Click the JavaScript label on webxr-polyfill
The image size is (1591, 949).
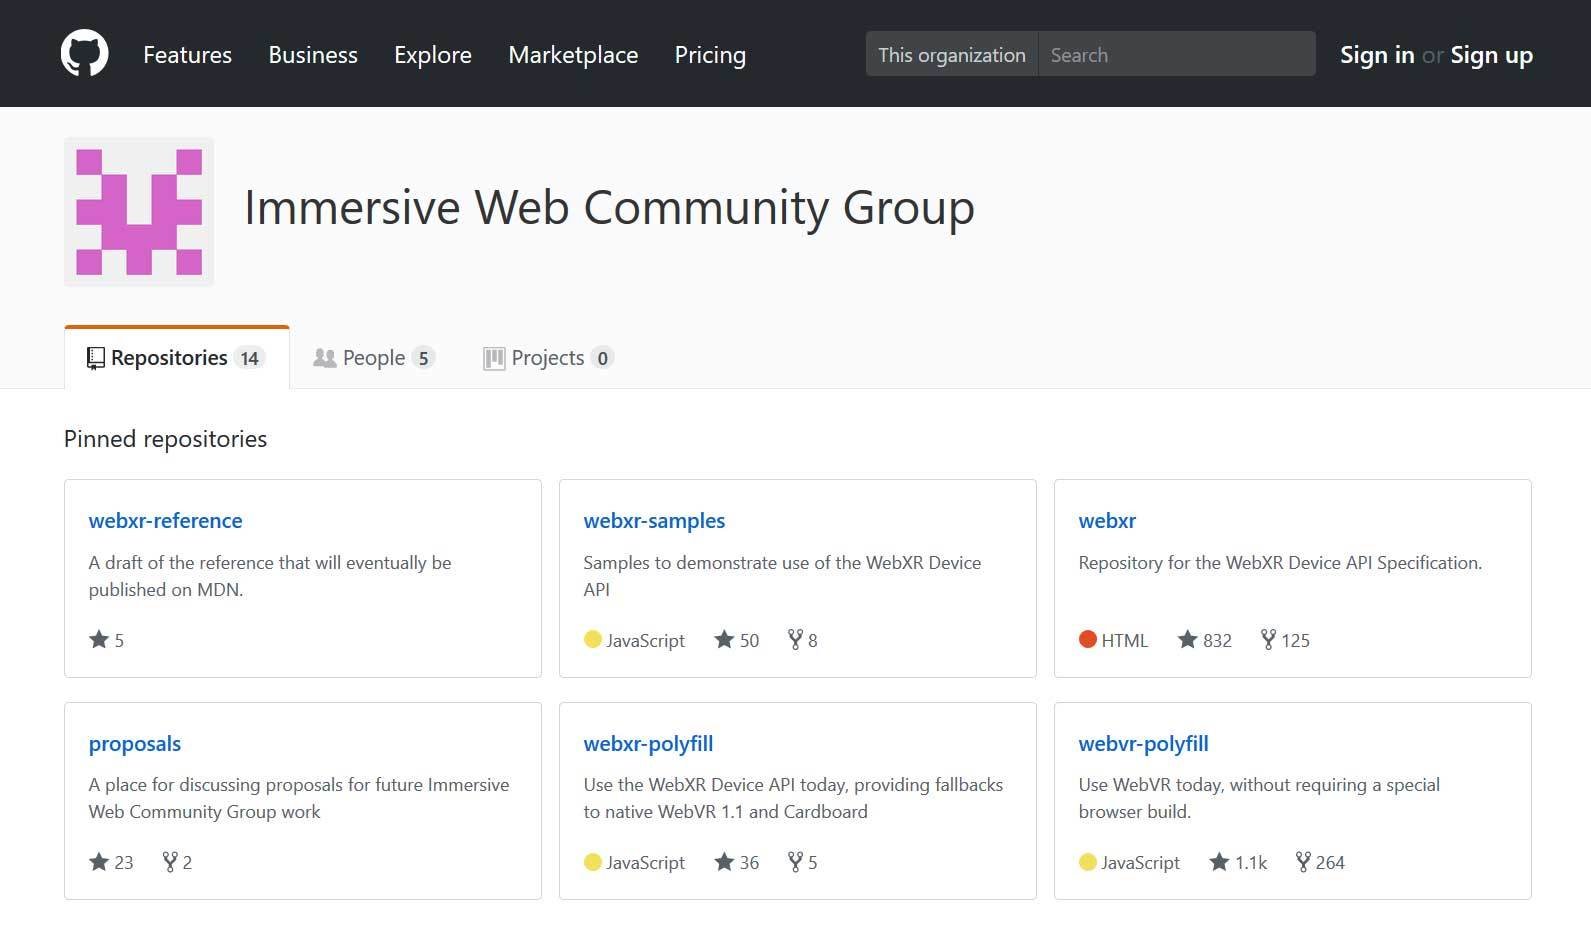(x=645, y=862)
